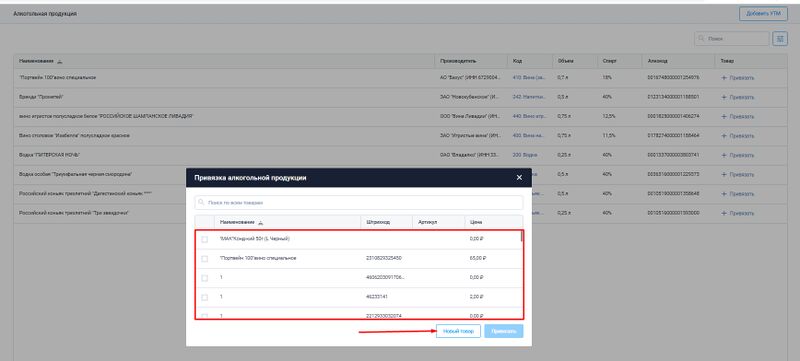
Task: Click Привязать link for Водка особая Триумфальная row
Action: 737,174
